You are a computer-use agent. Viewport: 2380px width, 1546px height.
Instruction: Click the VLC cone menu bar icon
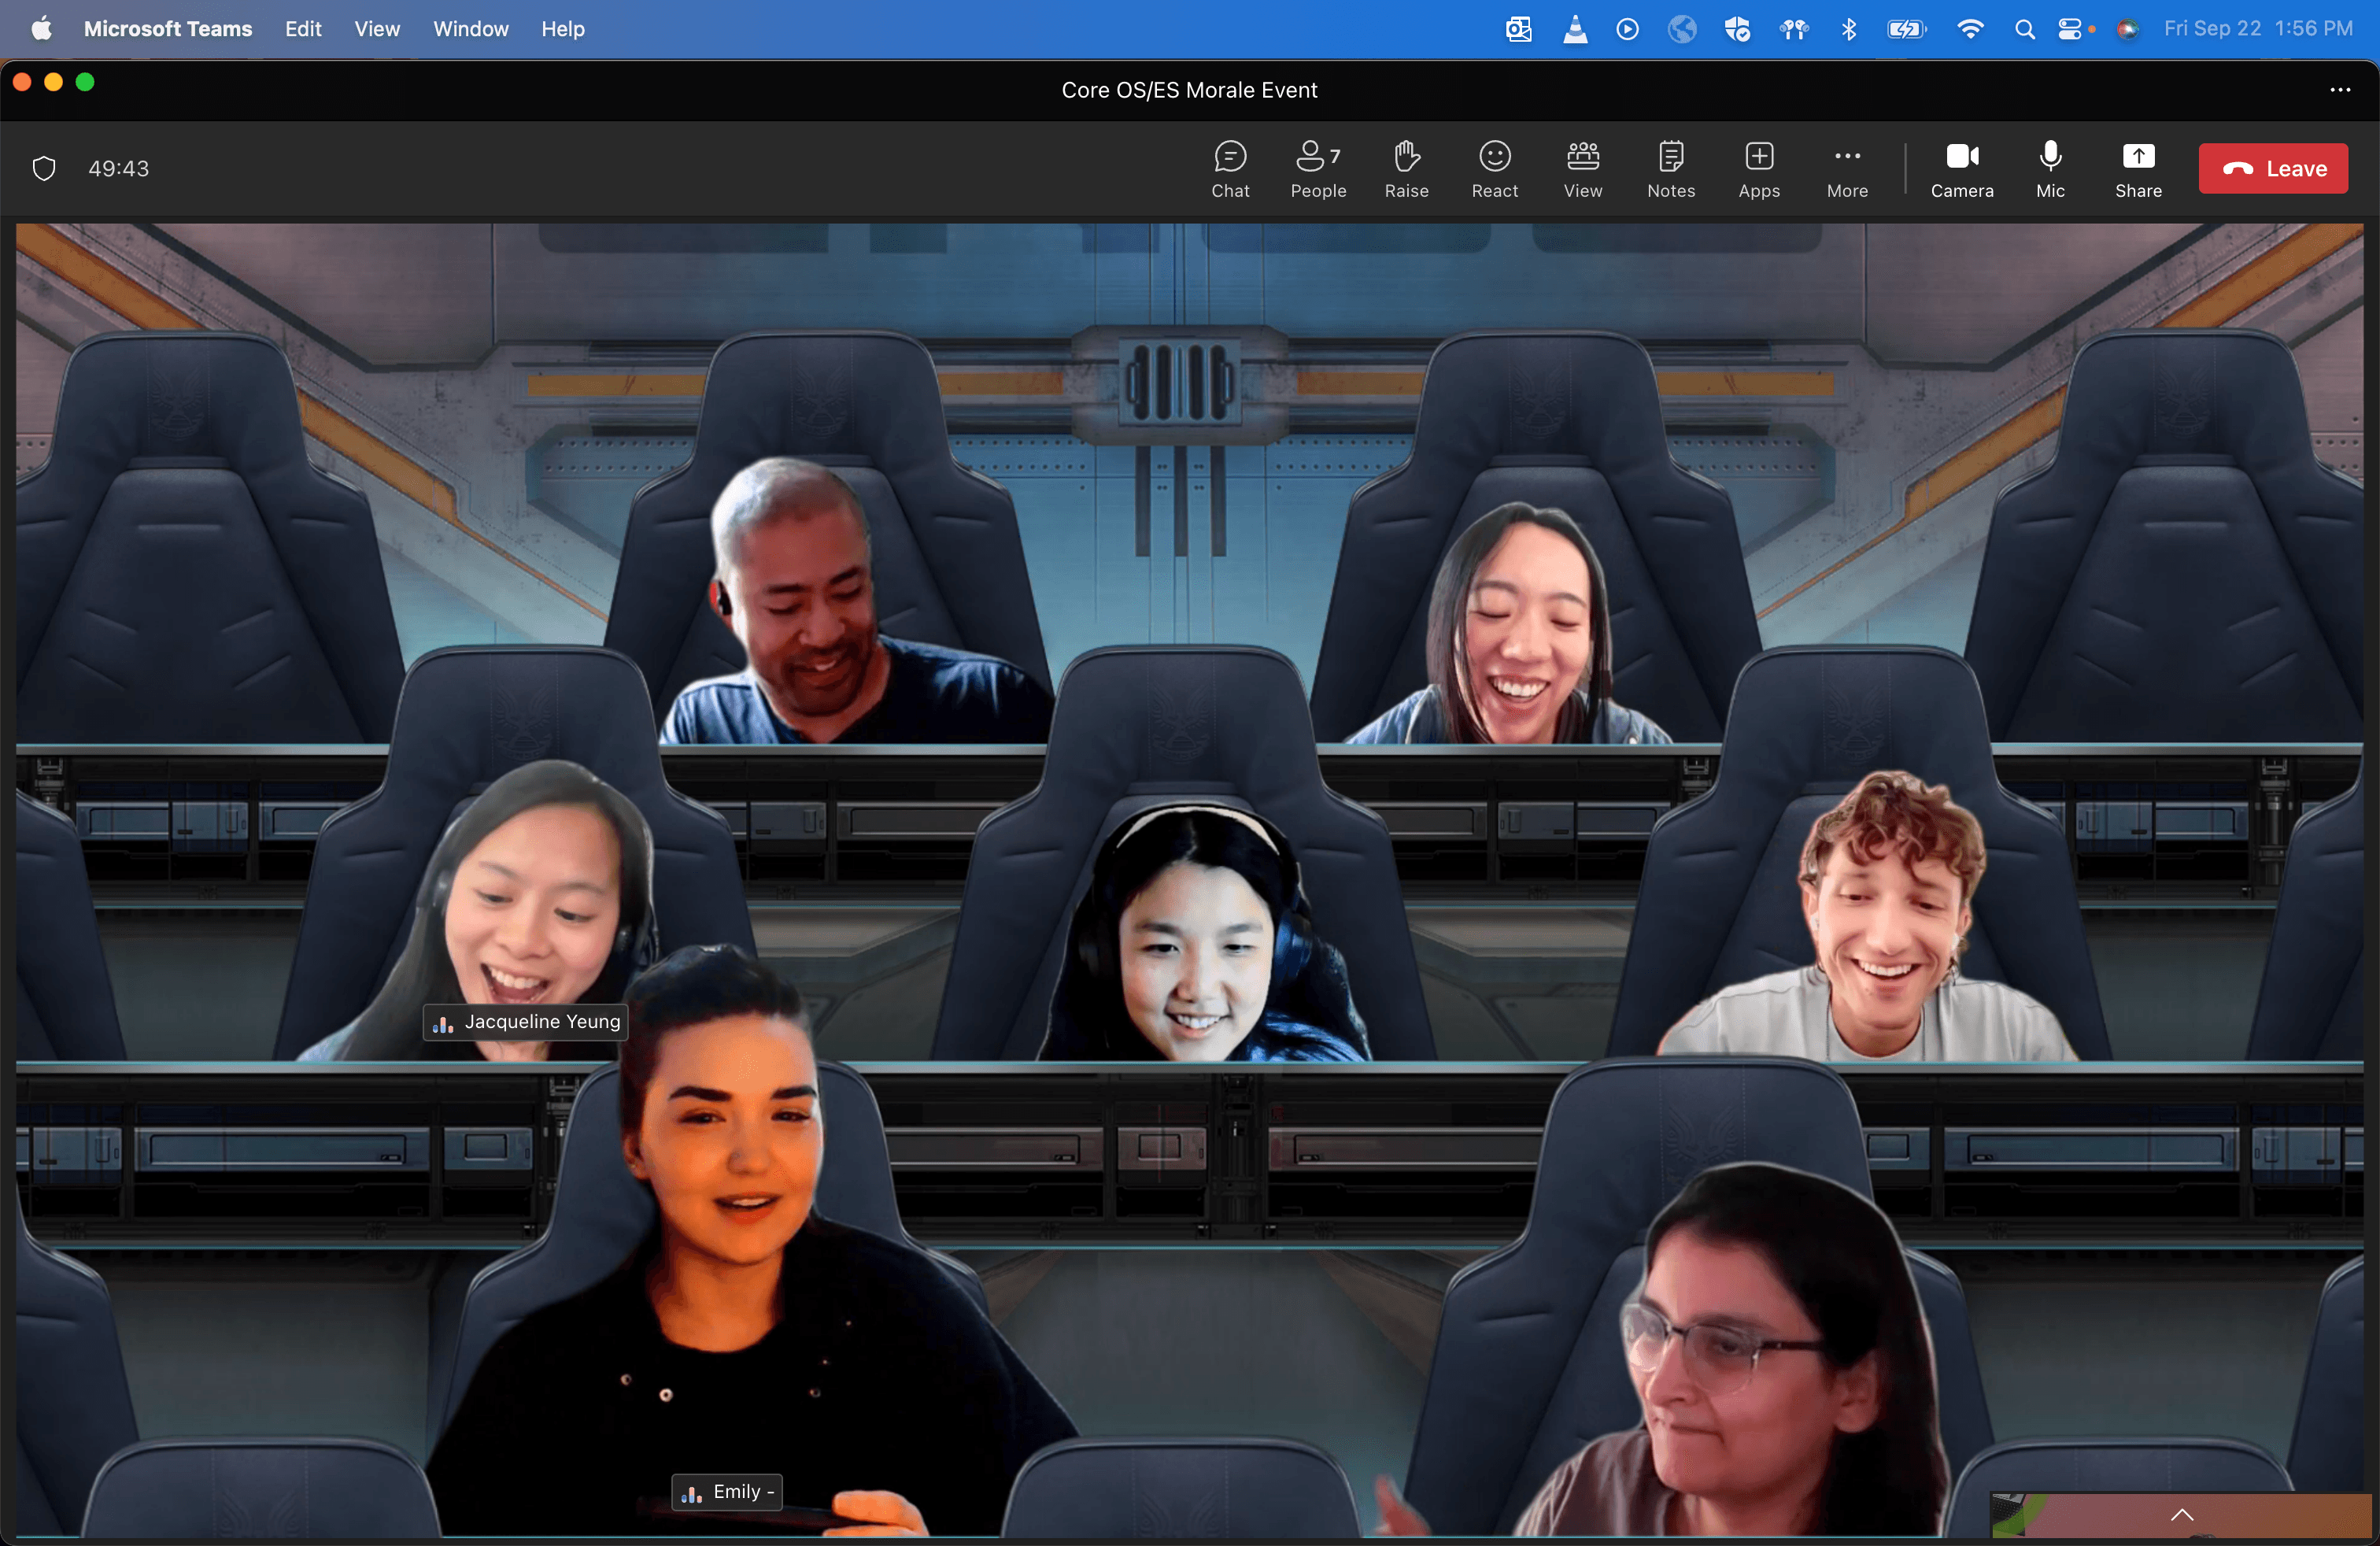coord(1575,29)
